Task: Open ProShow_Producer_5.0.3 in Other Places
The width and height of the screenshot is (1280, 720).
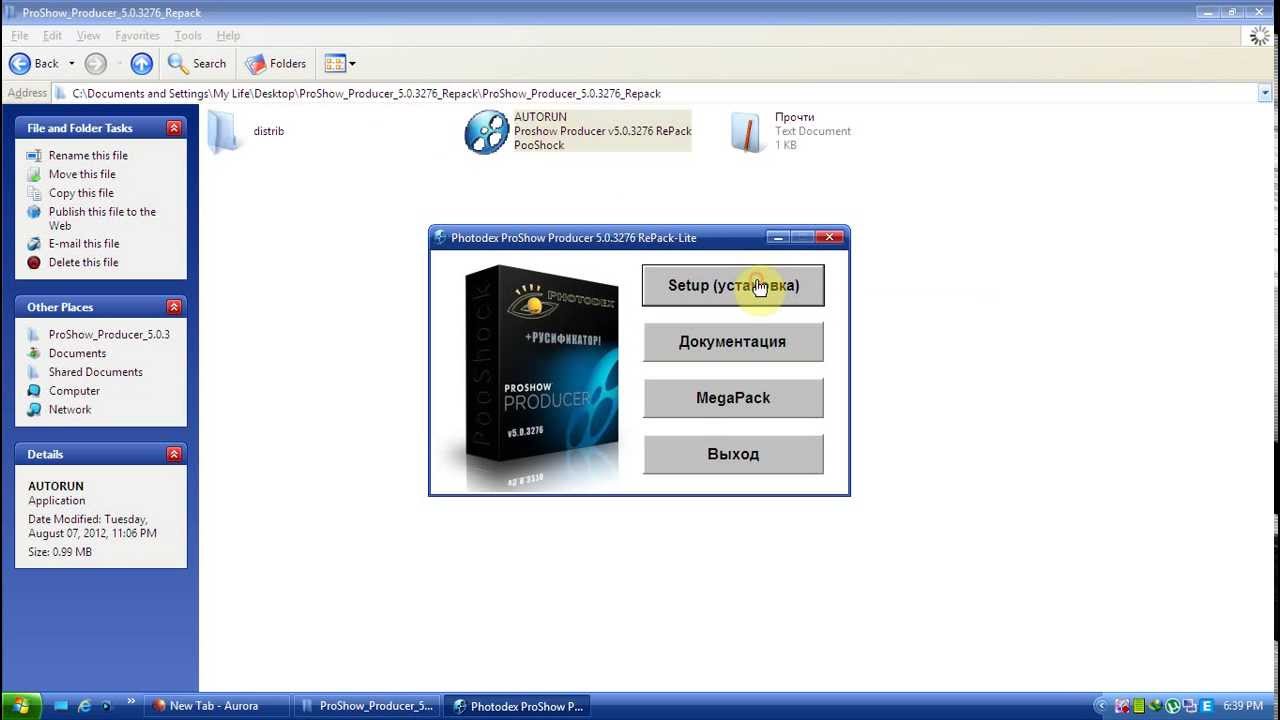Action: 109,334
